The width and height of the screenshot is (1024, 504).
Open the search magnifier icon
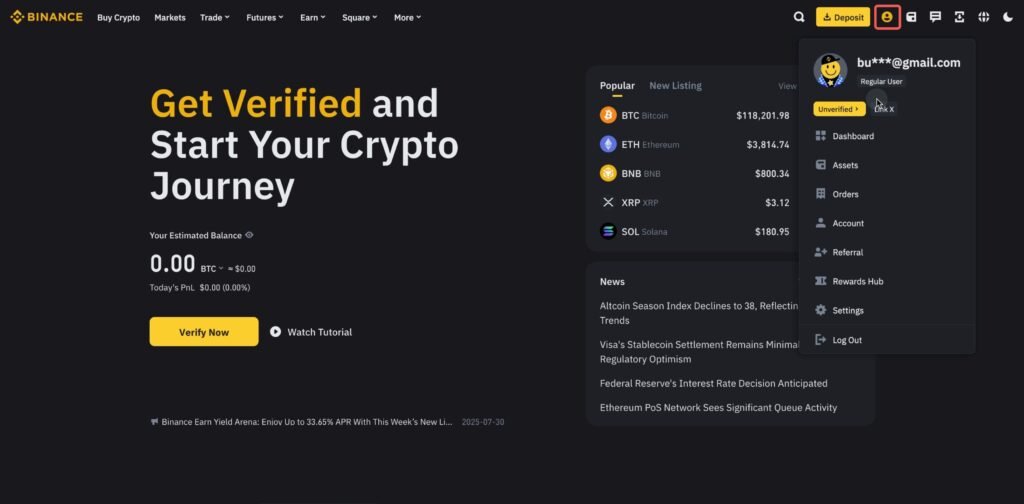(799, 17)
